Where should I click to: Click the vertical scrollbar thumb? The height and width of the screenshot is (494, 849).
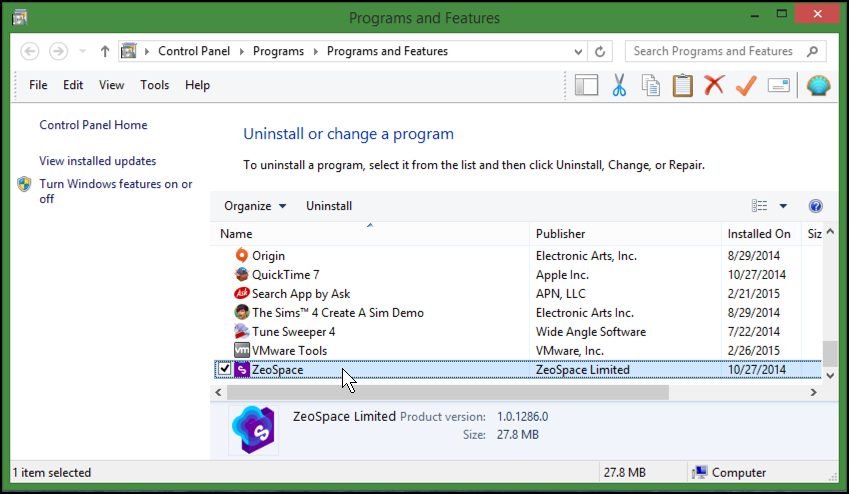tap(830, 353)
